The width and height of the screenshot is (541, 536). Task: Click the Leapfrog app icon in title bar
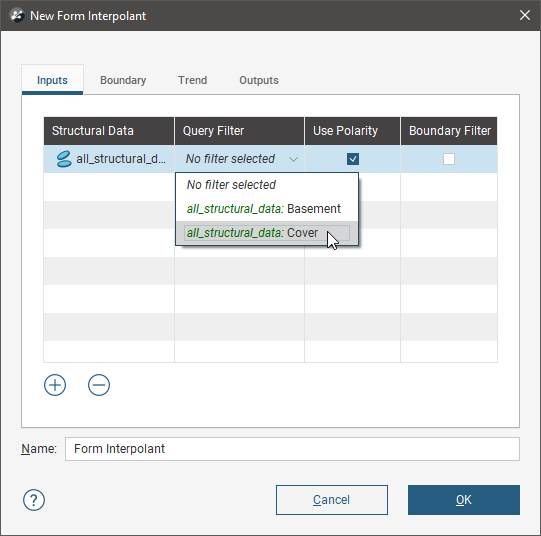(x=17, y=16)
